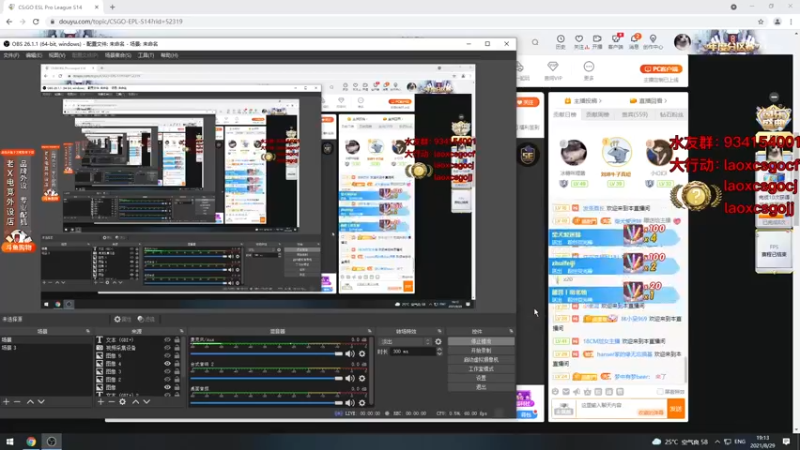Remove the selected source with minus icon
The image size is (800, 450).
pyautogui.click(x=111, y=402)
